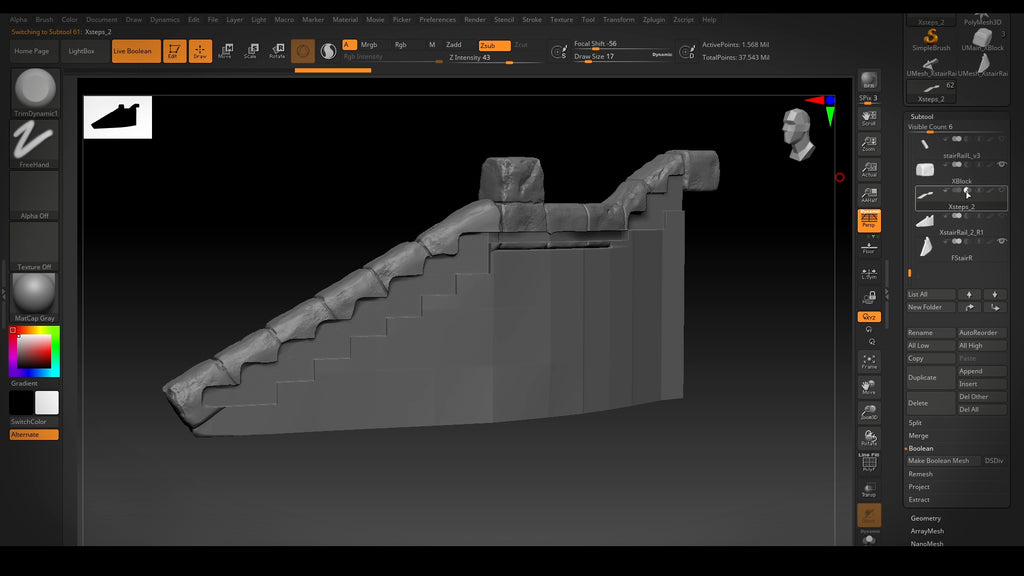Open the FreeHand stroke icon

(35, 142)
